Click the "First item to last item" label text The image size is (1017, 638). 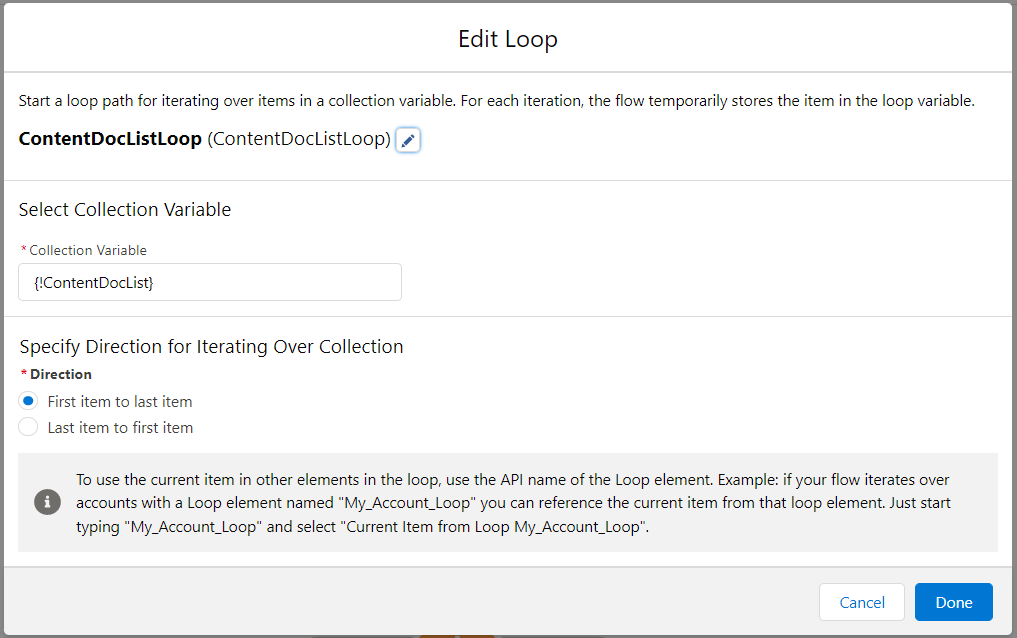click(x=120, y=402)
